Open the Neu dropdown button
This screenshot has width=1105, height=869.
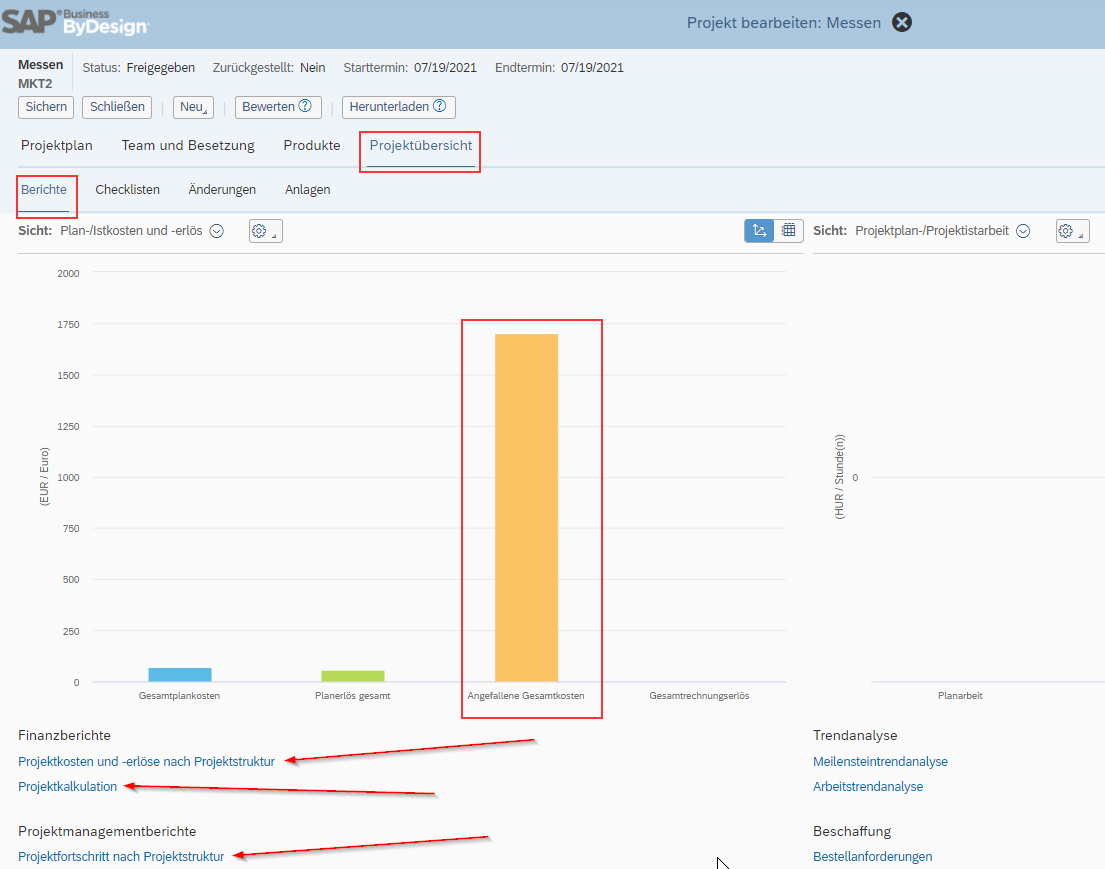(193, 107)
